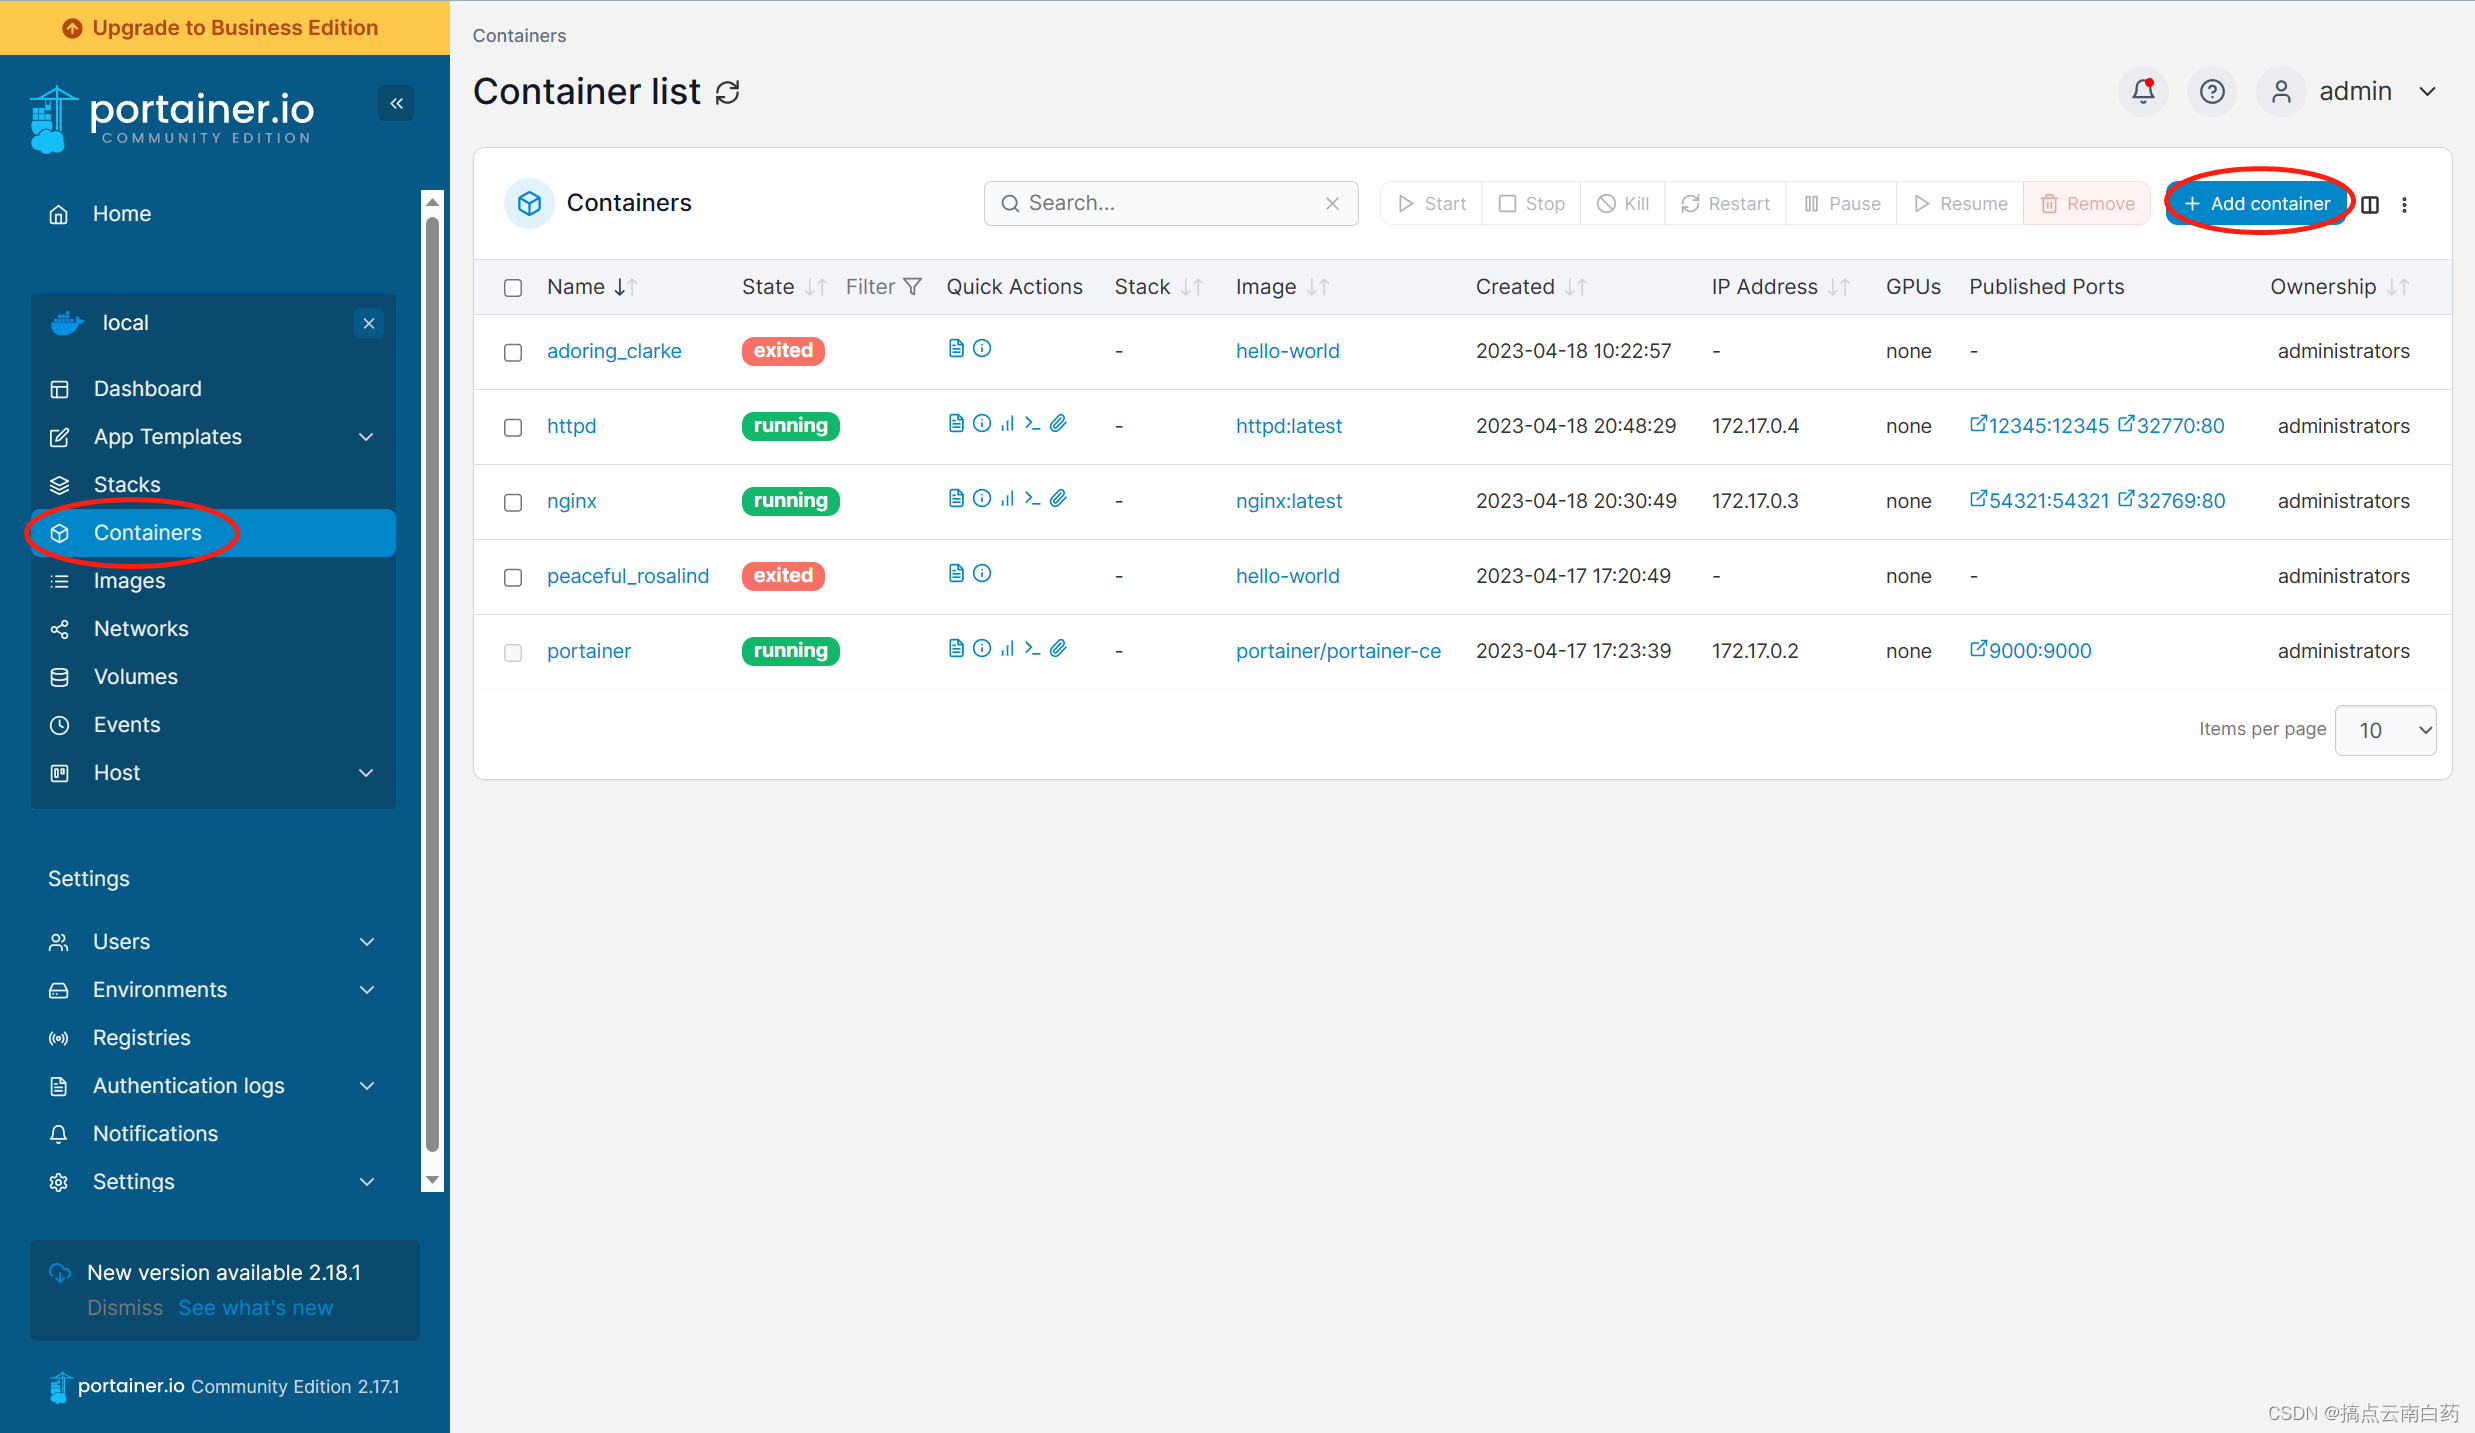Select the peaceful_rosalind row checkbox

point(513,577)
